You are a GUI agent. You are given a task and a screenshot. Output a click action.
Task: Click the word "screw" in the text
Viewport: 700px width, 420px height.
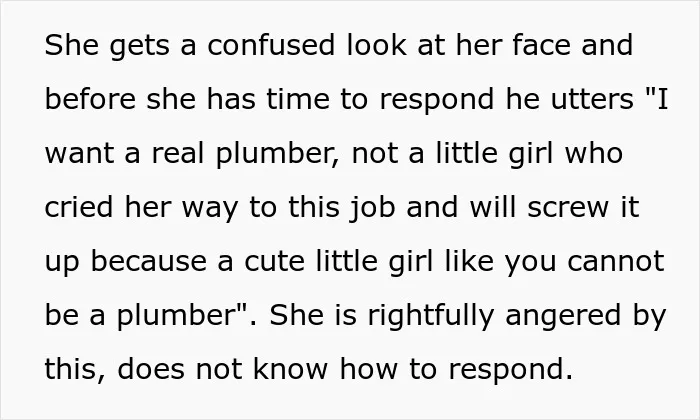pyautogui.click(x=568, y=208)
